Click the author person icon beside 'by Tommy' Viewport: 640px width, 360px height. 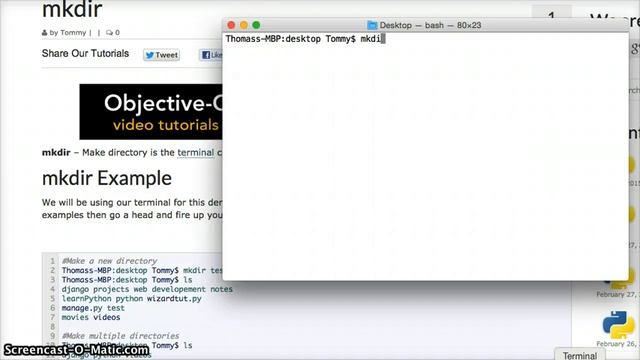pyautogui.click(x=44, y=33)
